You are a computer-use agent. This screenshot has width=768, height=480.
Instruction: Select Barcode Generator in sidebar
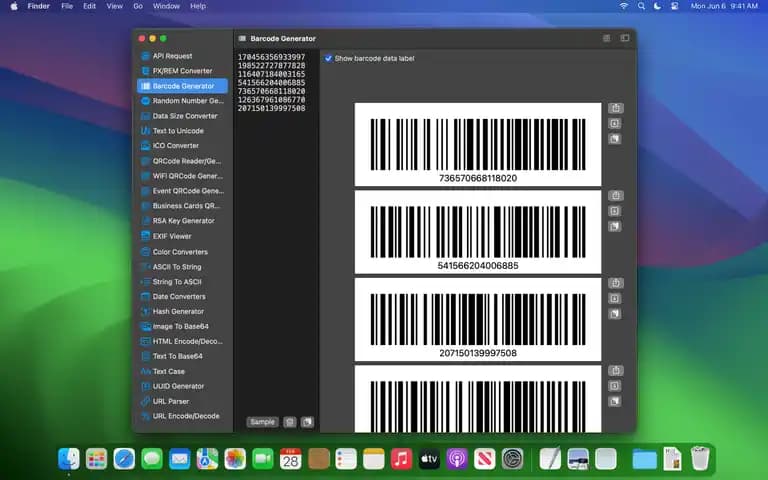pos(182,86)
